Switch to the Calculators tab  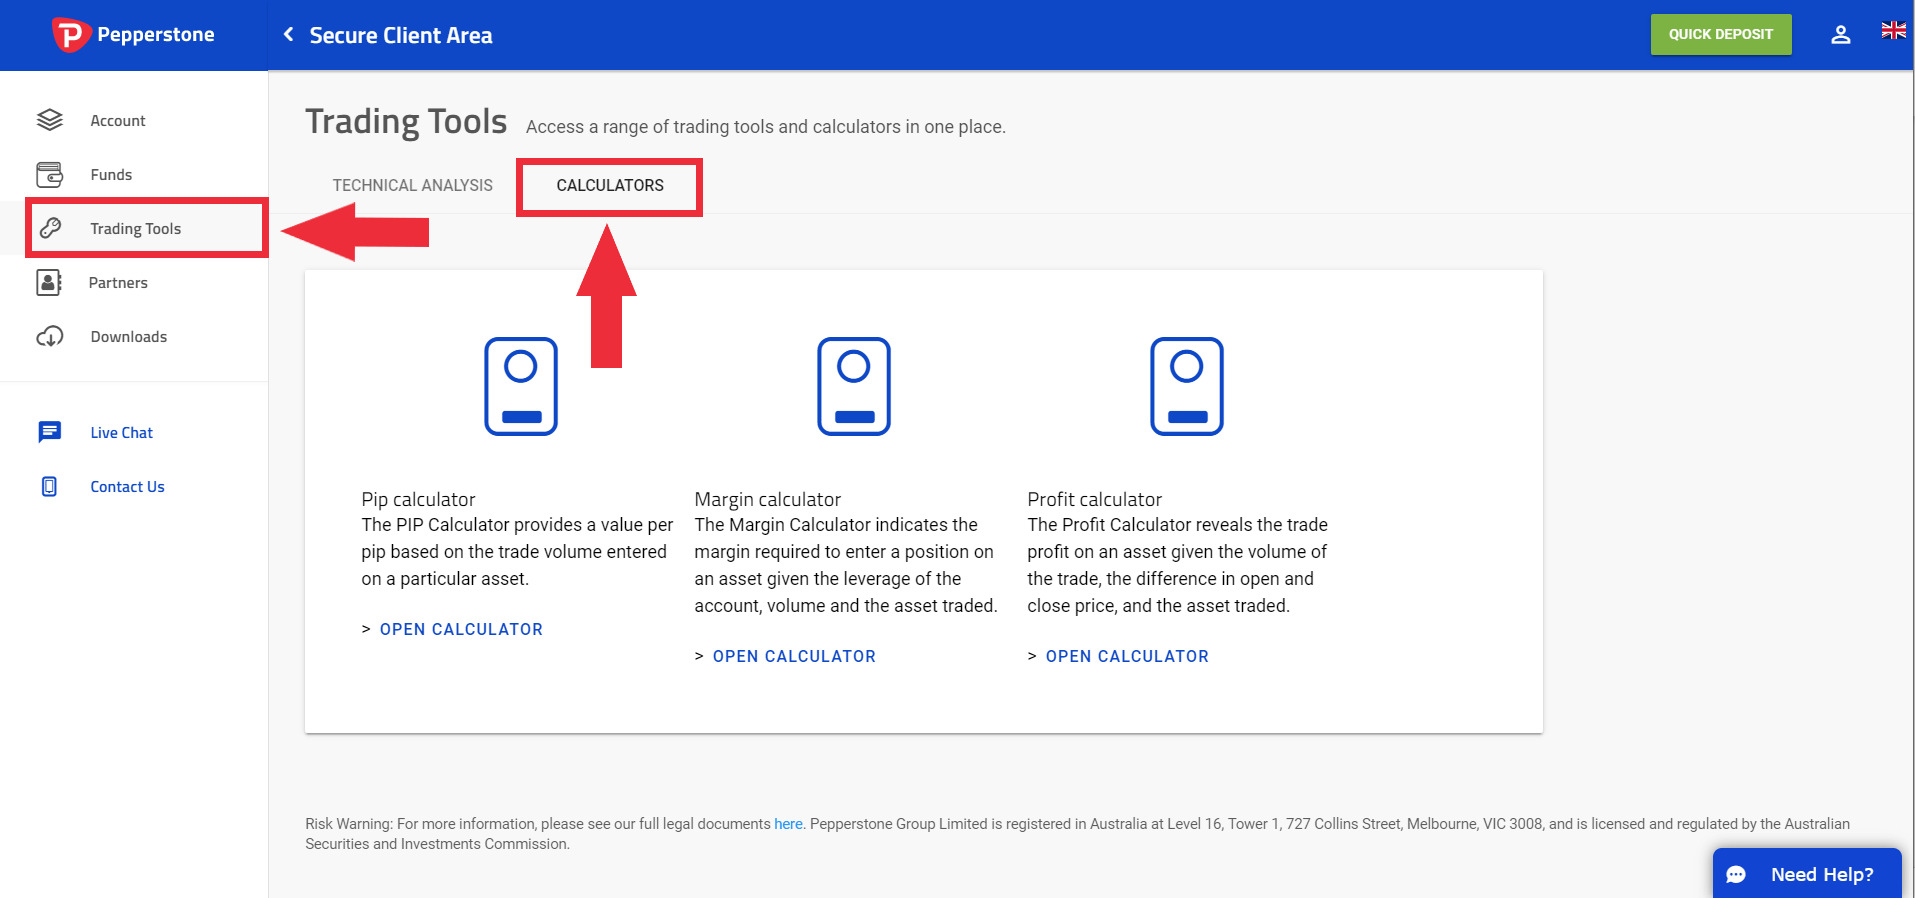point(610,185)
